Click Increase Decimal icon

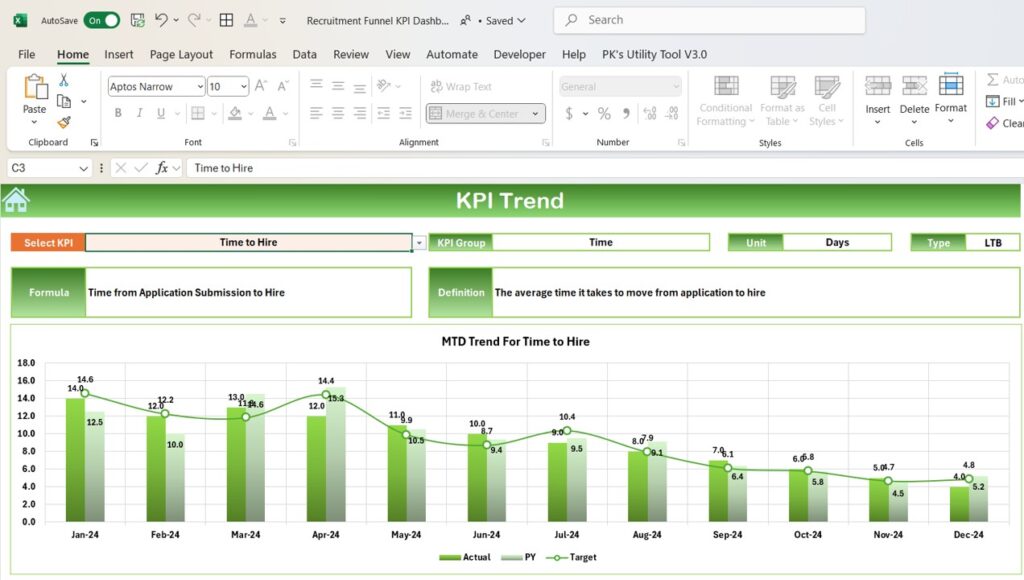[650, 114]
